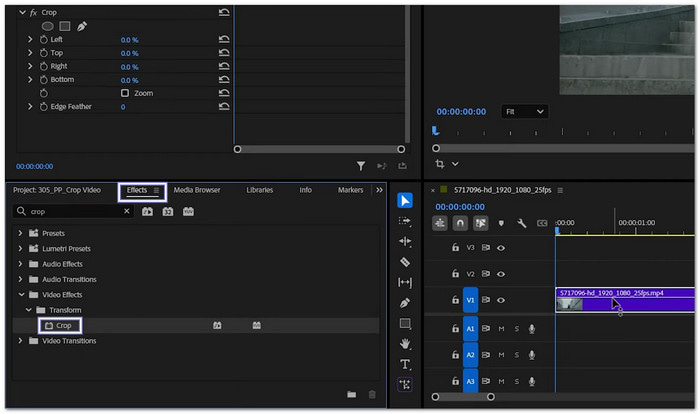The image size is (700, 414).
Task: Collapse the Video Effects folder
Action: click(x=21, y=295)
